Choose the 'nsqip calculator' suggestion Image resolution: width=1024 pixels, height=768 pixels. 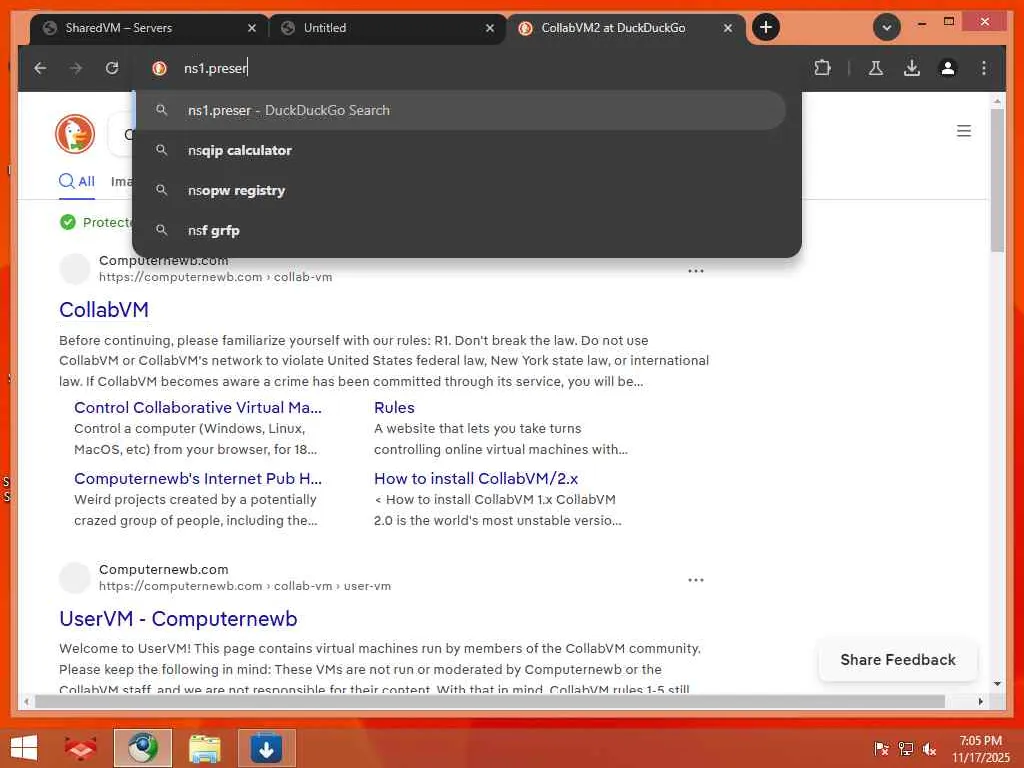(x=460, y=150)
